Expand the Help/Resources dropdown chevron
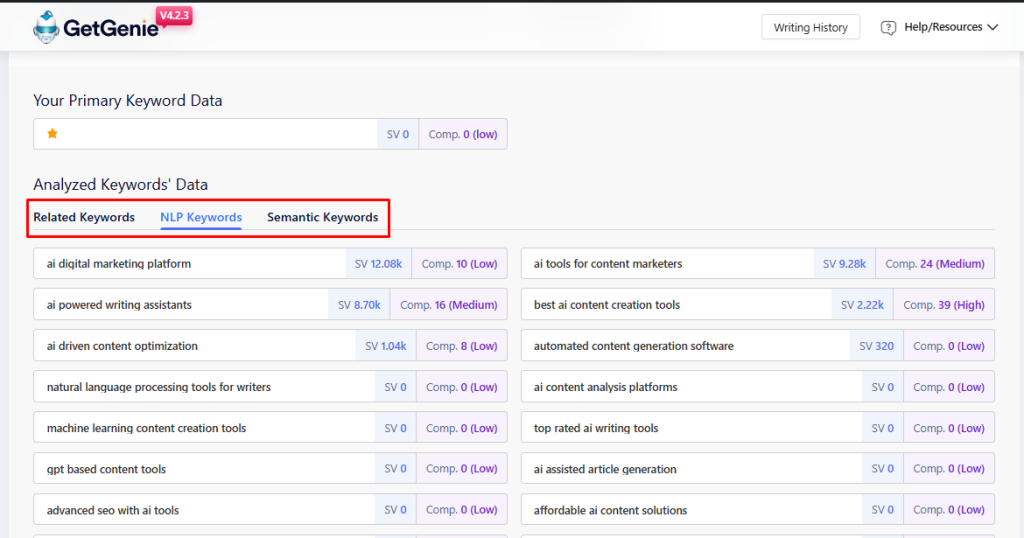The image size is (1024, 538). point(993,28)
